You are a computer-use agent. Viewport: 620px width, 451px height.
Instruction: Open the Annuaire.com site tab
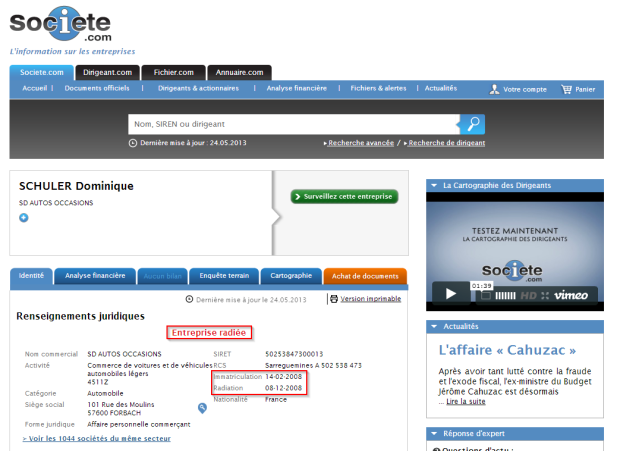click(x=239, y=72)
